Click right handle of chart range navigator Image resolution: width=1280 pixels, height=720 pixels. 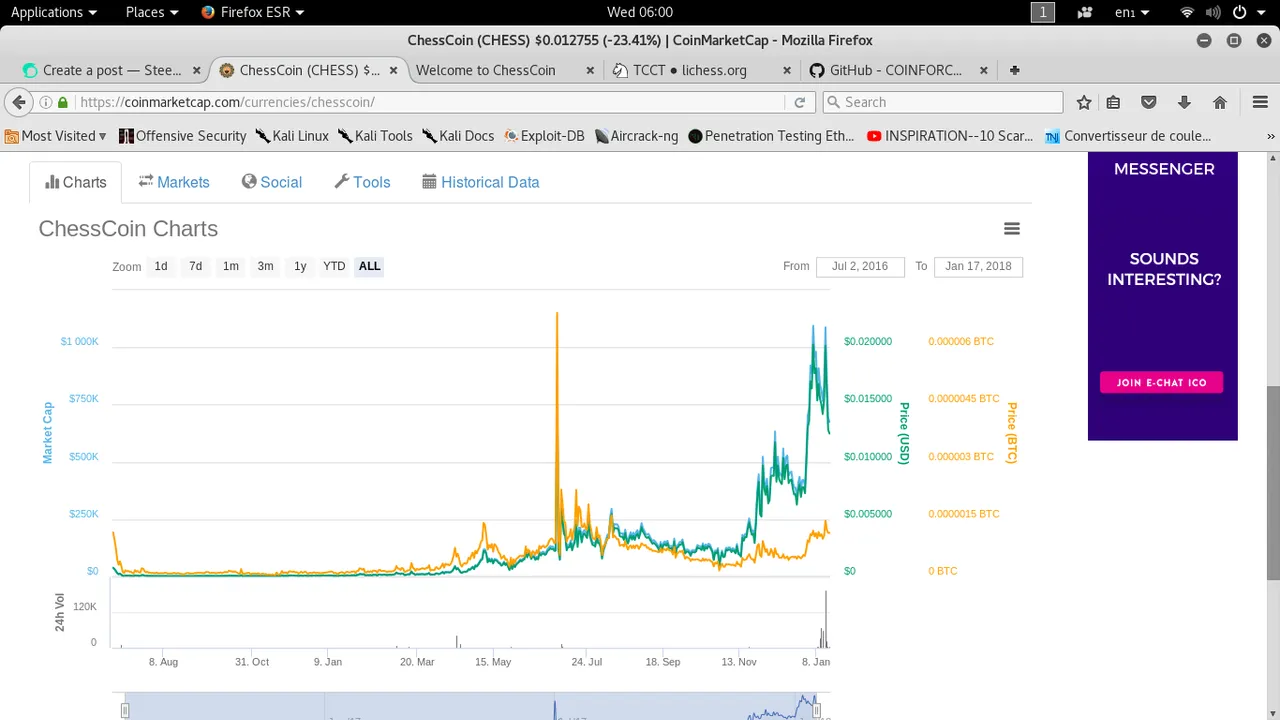[817, 710]
